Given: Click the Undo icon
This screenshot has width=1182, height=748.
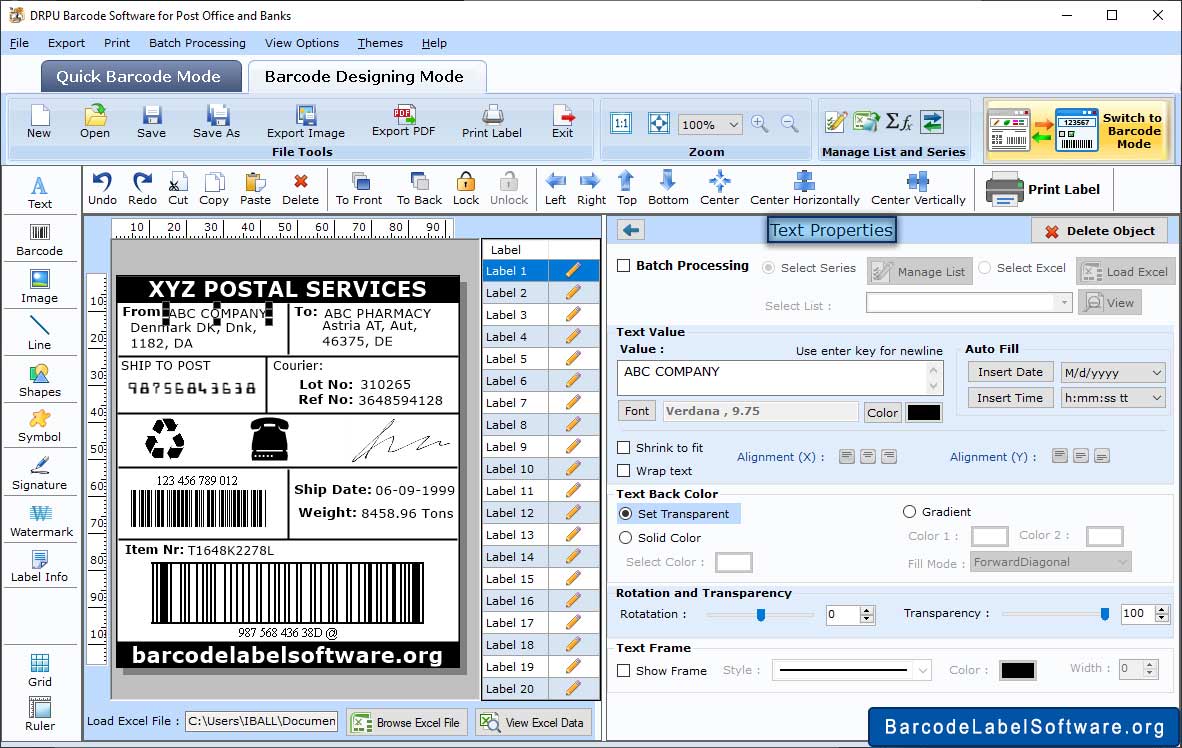Looking at the screenshot, I should 103,189.
